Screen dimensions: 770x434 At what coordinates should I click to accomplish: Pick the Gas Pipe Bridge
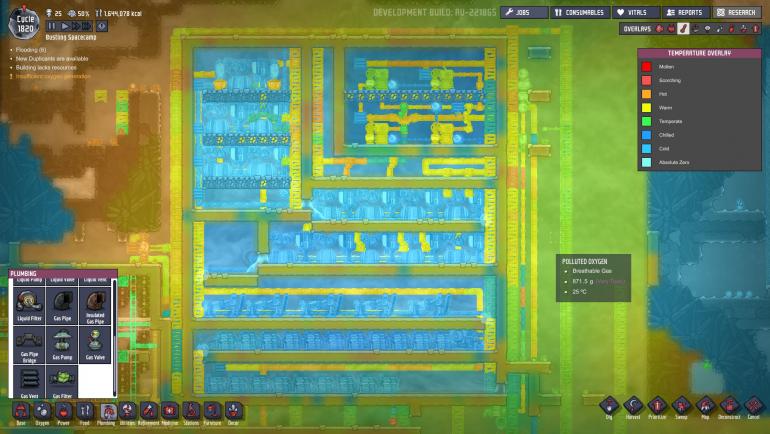click(29, 345)
